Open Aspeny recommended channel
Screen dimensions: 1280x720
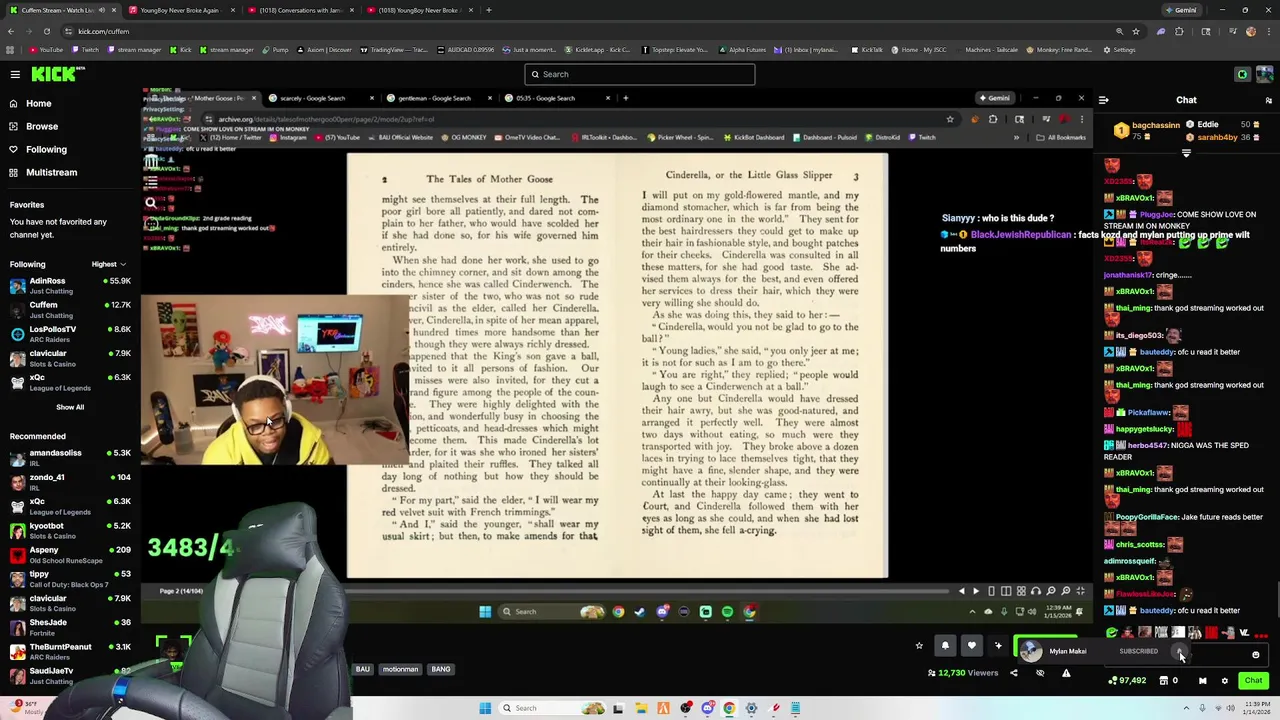[x=70, y=555]
